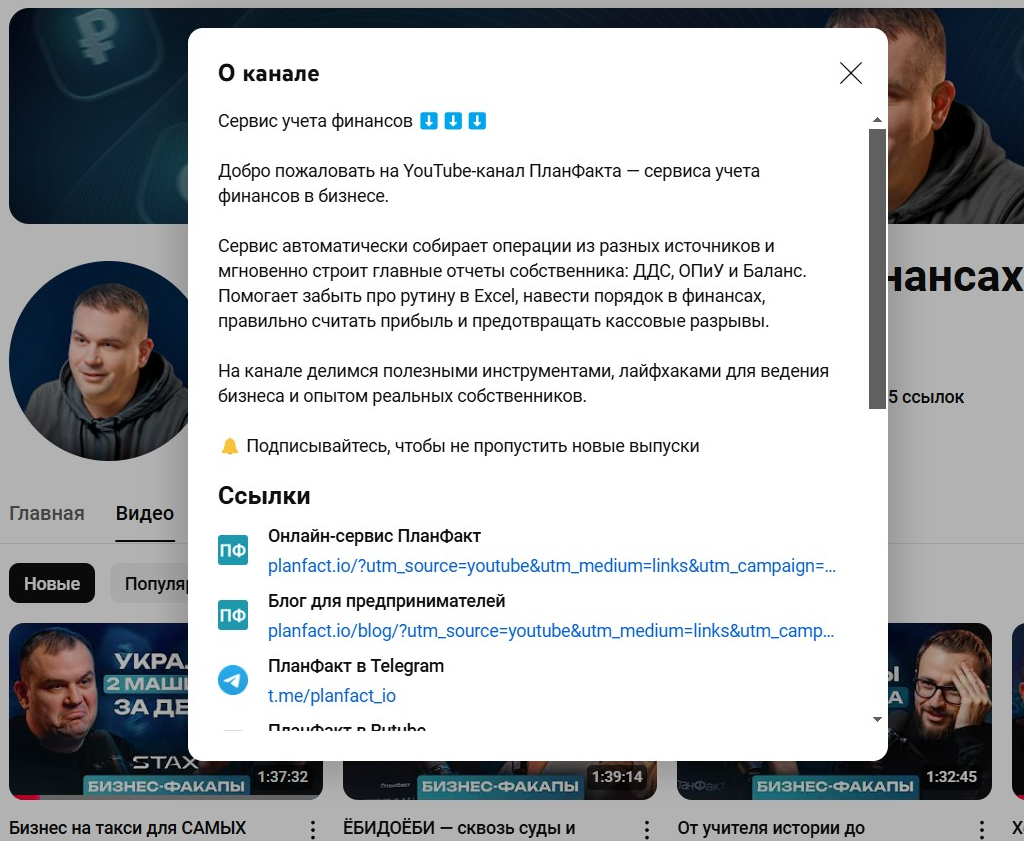Open the three-dot menu on От учителя истории video
Image resolution: width=1024 pixels, height=841 pixels.
tap(980, 828)
